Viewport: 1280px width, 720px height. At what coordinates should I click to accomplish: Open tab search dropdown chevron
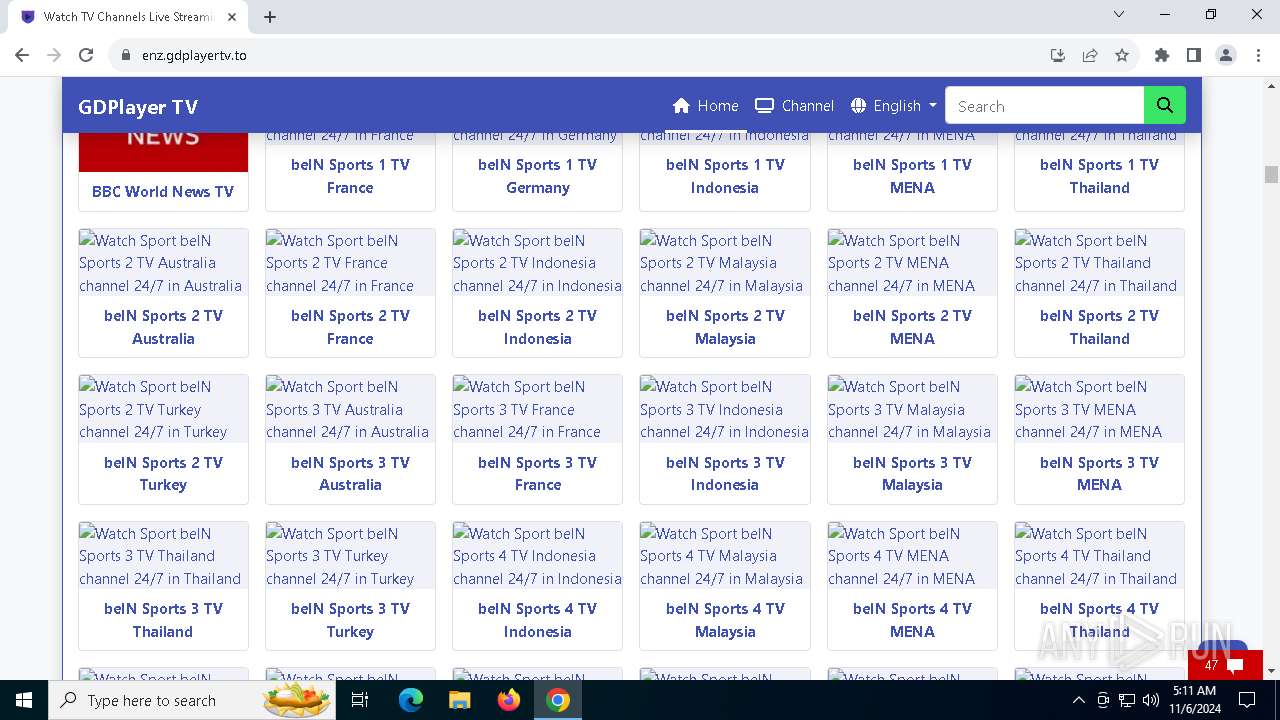pyautogui.click(x=1119, y=14)
